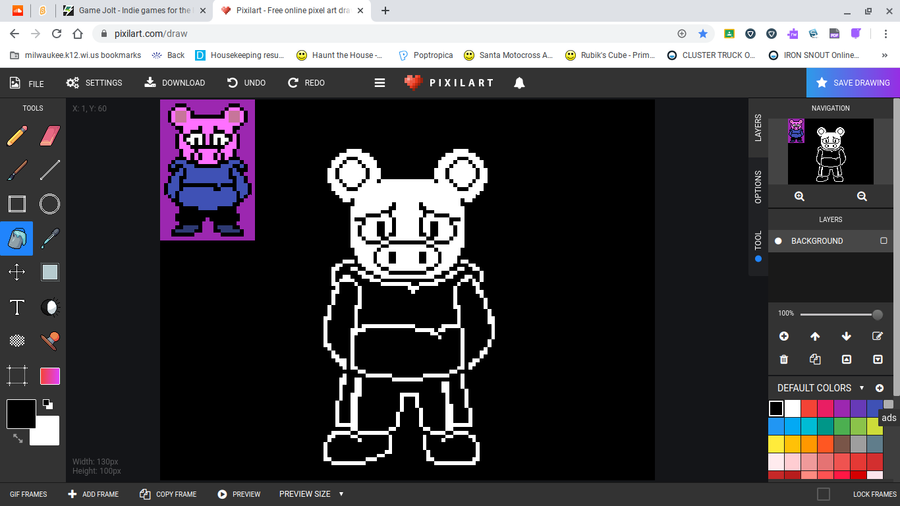Select the Stamp tool

pos(50,341)
